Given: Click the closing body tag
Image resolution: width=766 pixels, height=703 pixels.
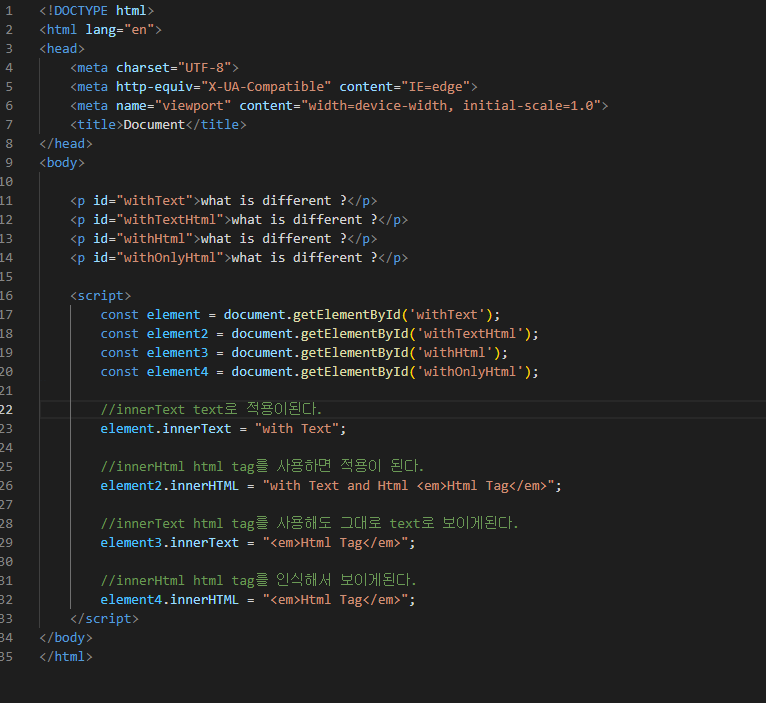Looking at the screenshot, I should tap(66, 638).
